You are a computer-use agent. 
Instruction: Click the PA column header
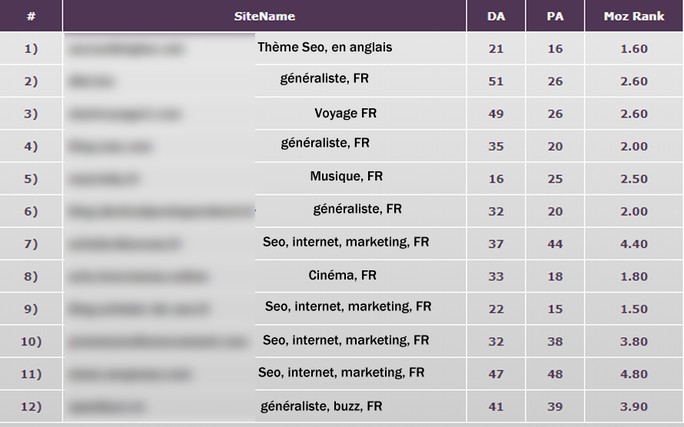point(555,16)
